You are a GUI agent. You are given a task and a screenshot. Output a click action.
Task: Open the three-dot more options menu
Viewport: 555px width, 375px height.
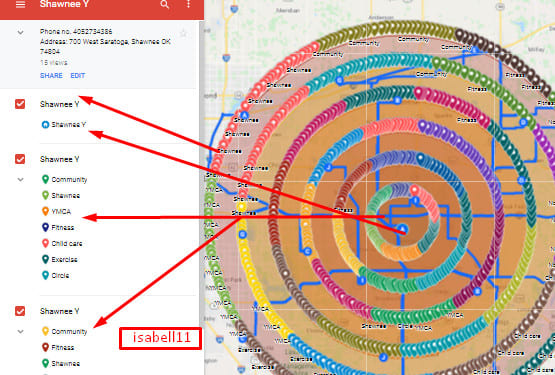tap(188, 4)
